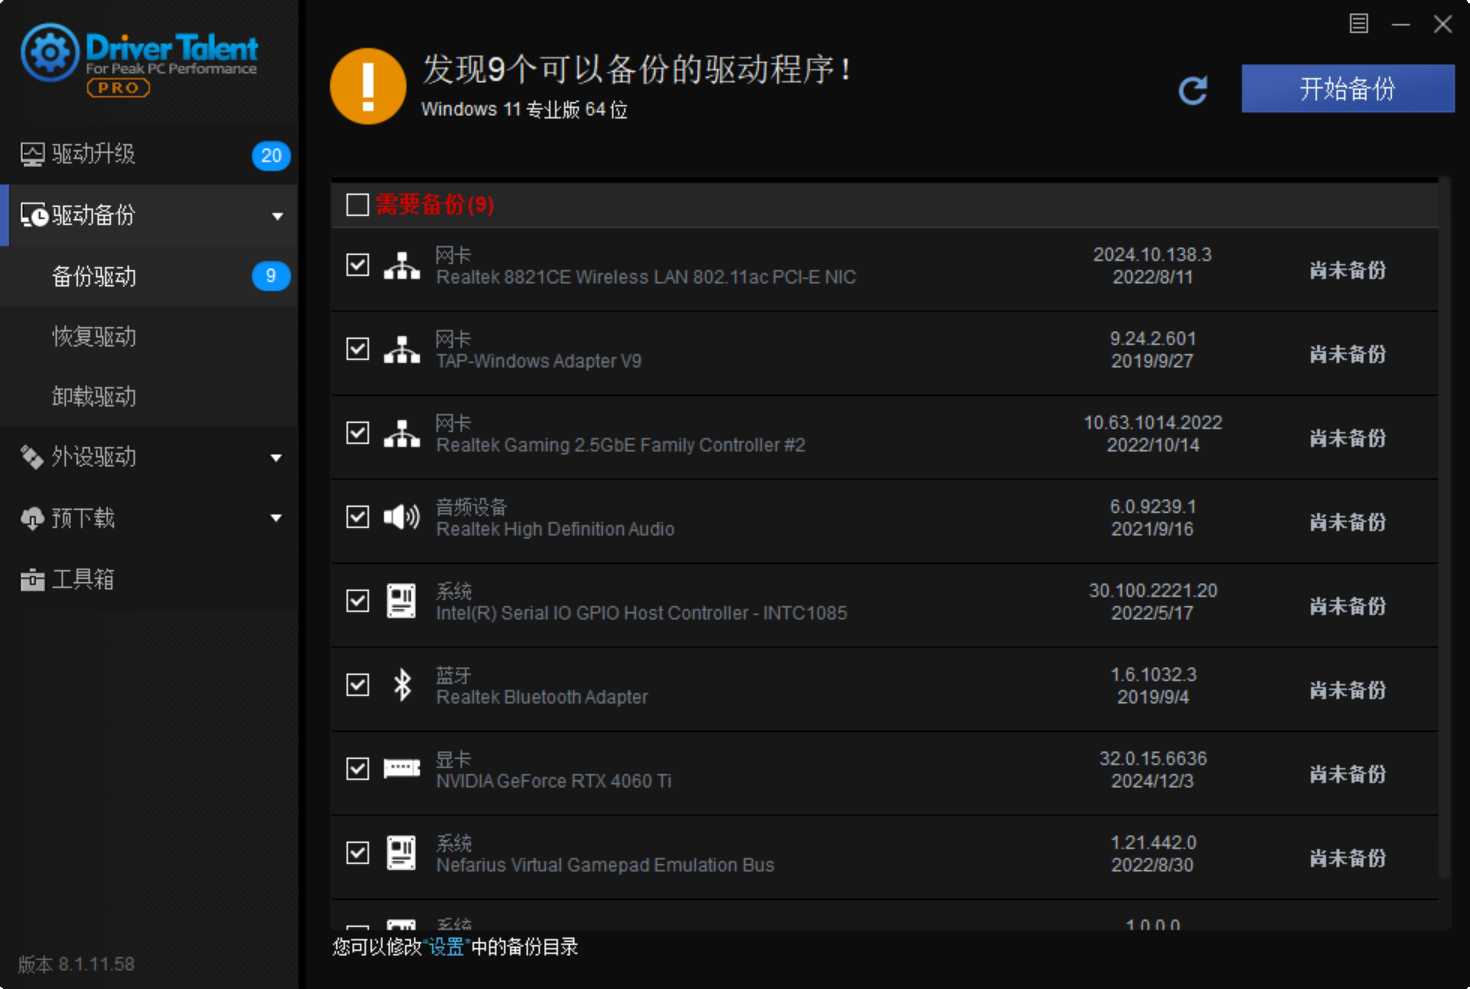1470x989 pixels.
Task: Click the Driver Talent gear logo
Action: pos(50,52)
